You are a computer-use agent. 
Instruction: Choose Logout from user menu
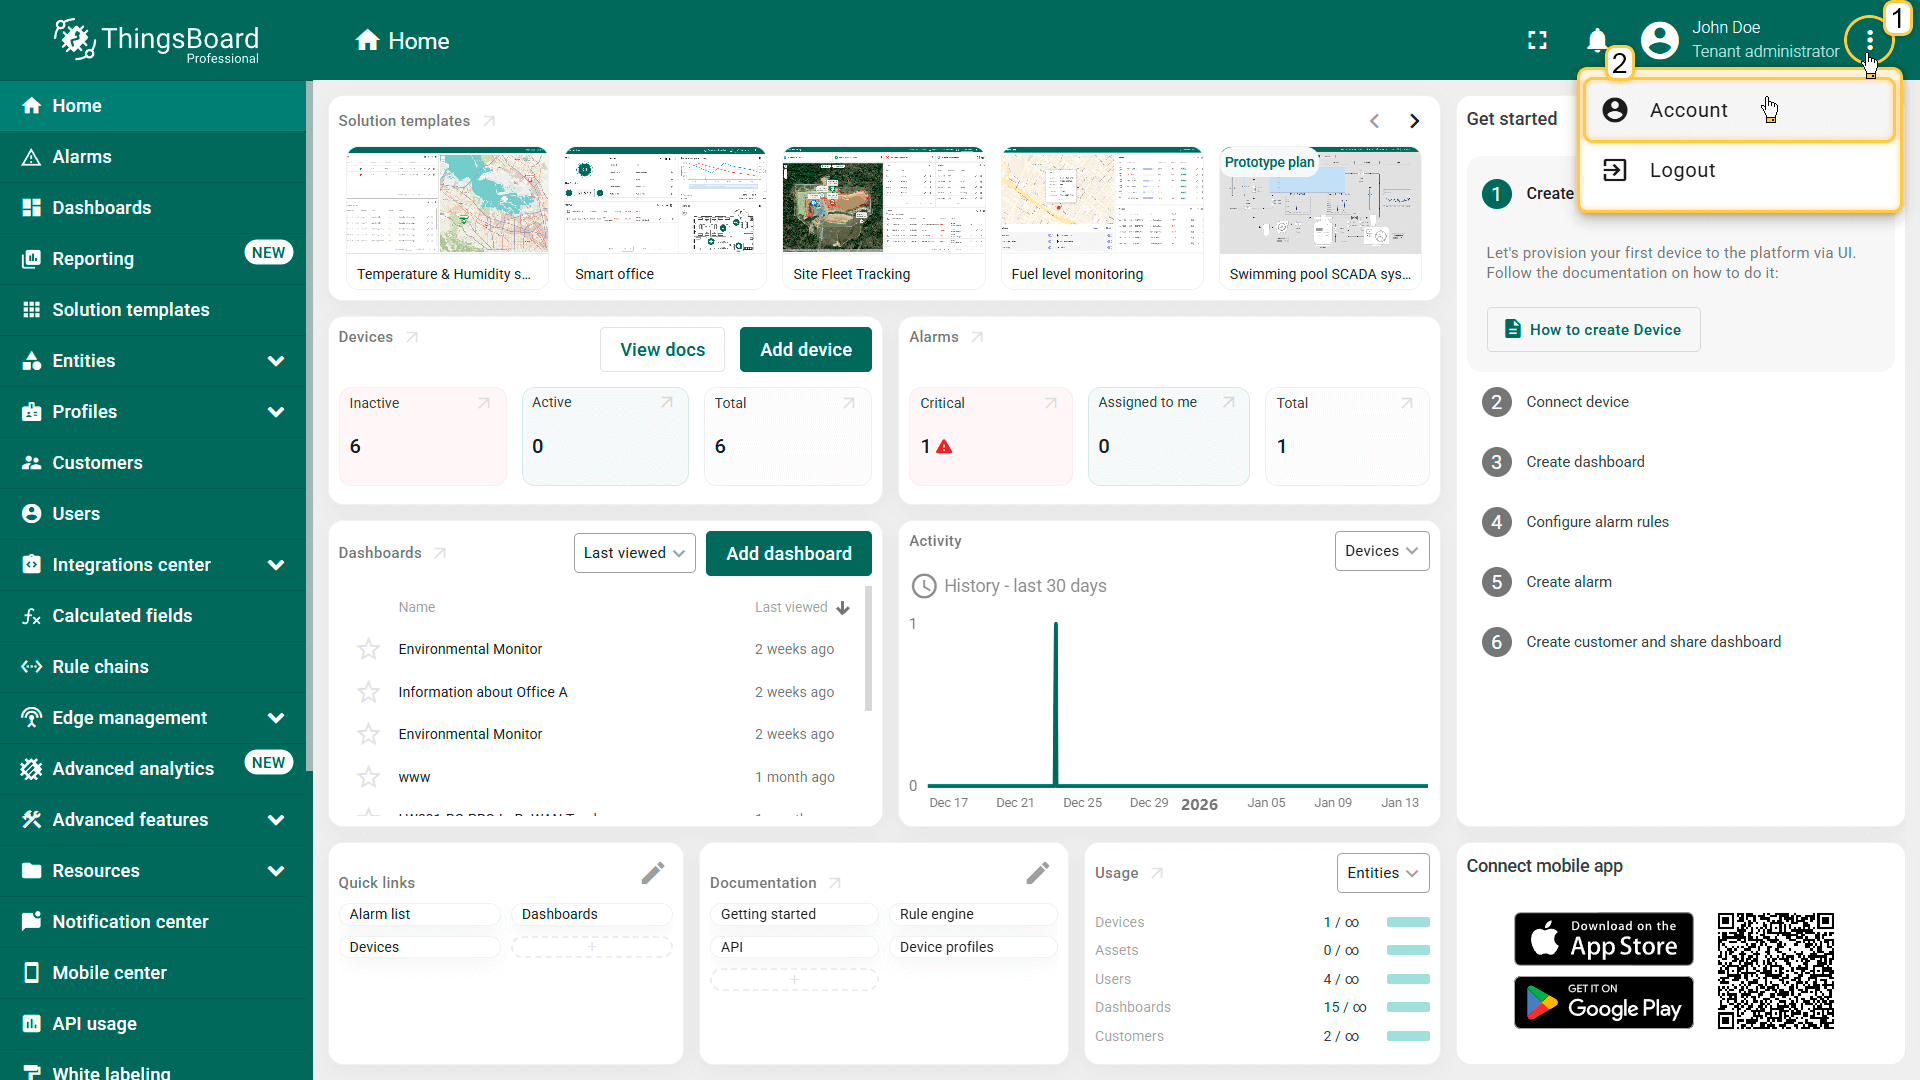(x=1682, y=170)
